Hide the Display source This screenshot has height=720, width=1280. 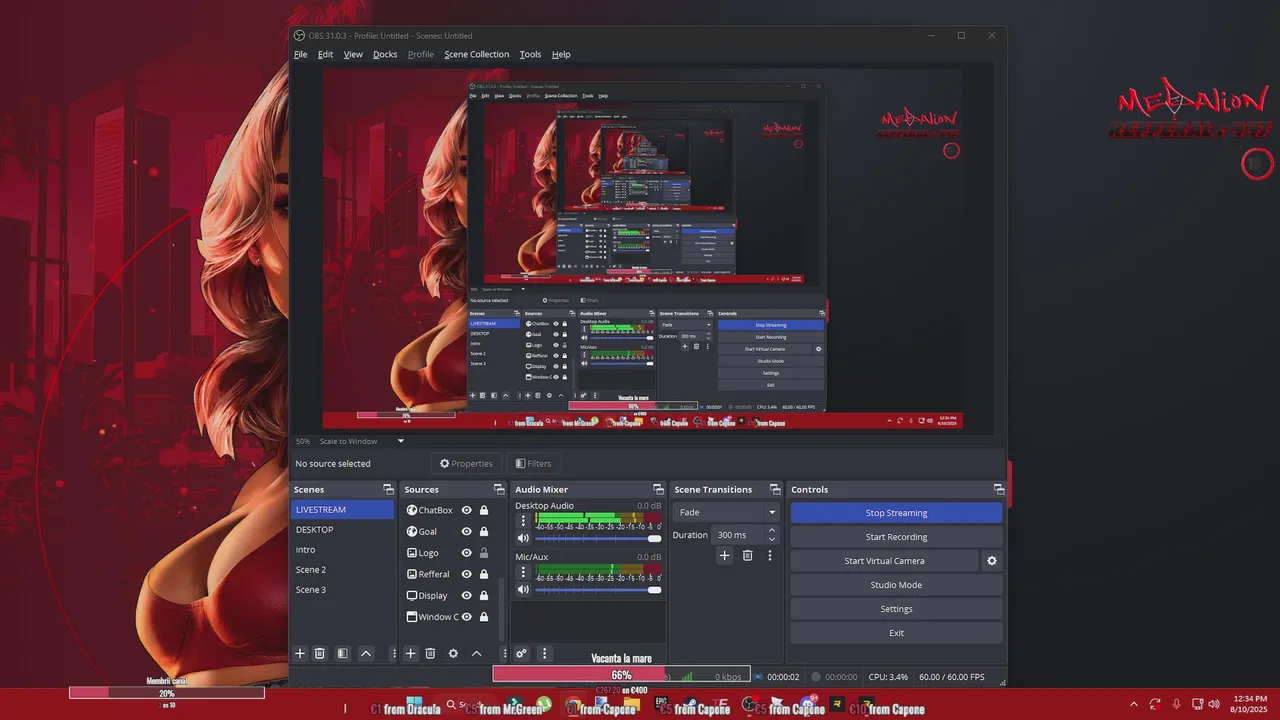pos(466,595)
